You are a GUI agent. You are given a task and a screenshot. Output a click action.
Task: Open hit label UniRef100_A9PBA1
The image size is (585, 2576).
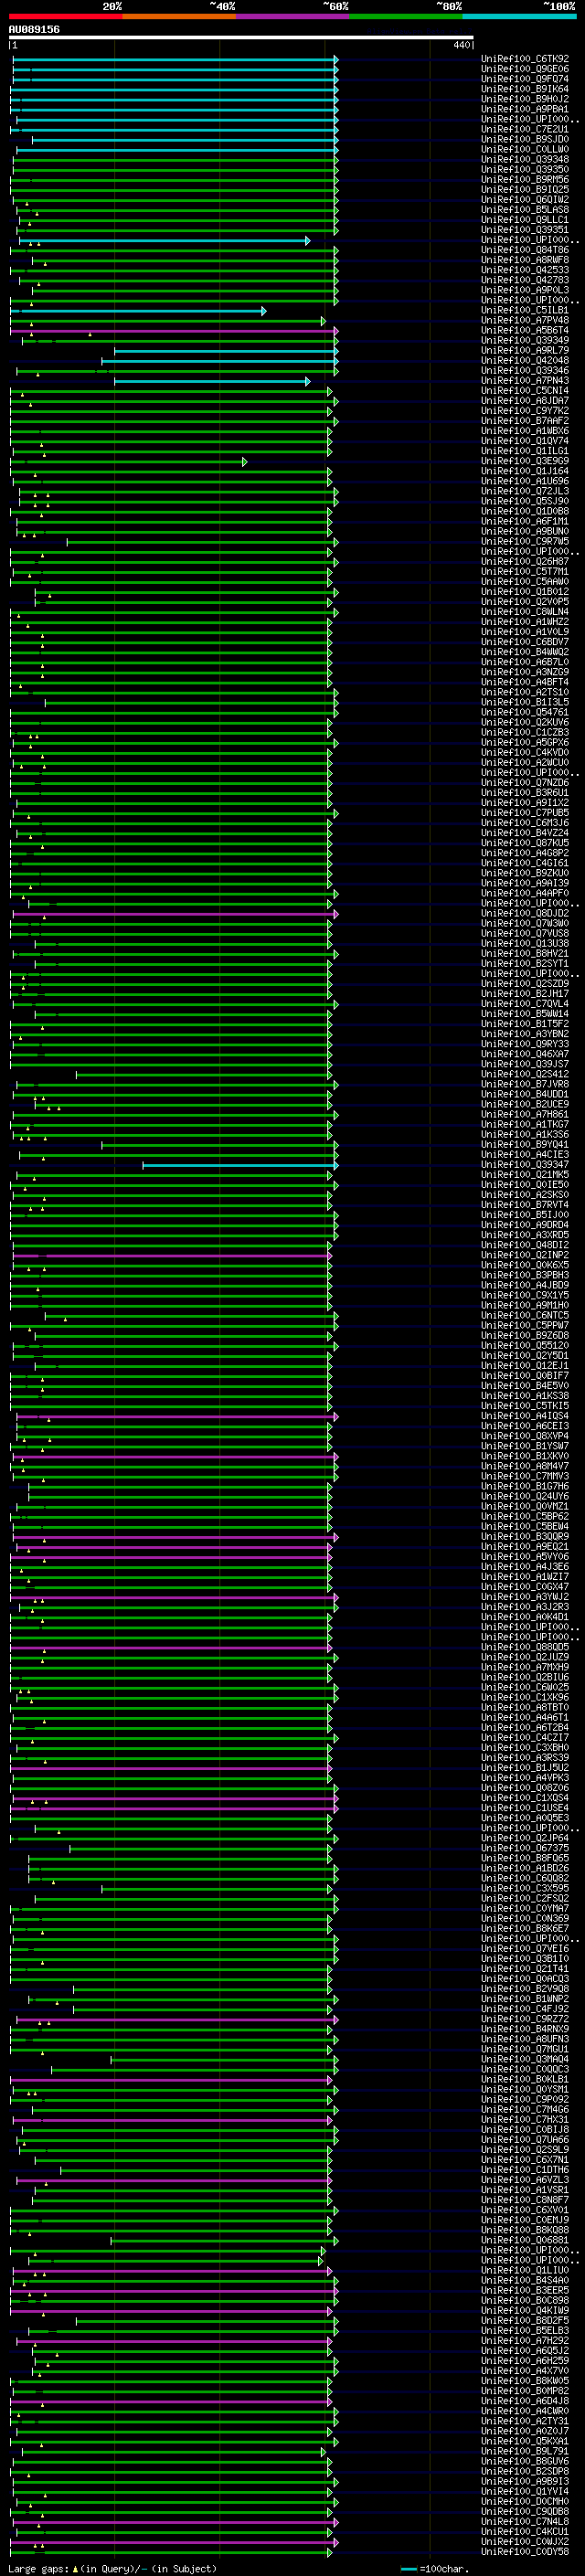(525, 110)
